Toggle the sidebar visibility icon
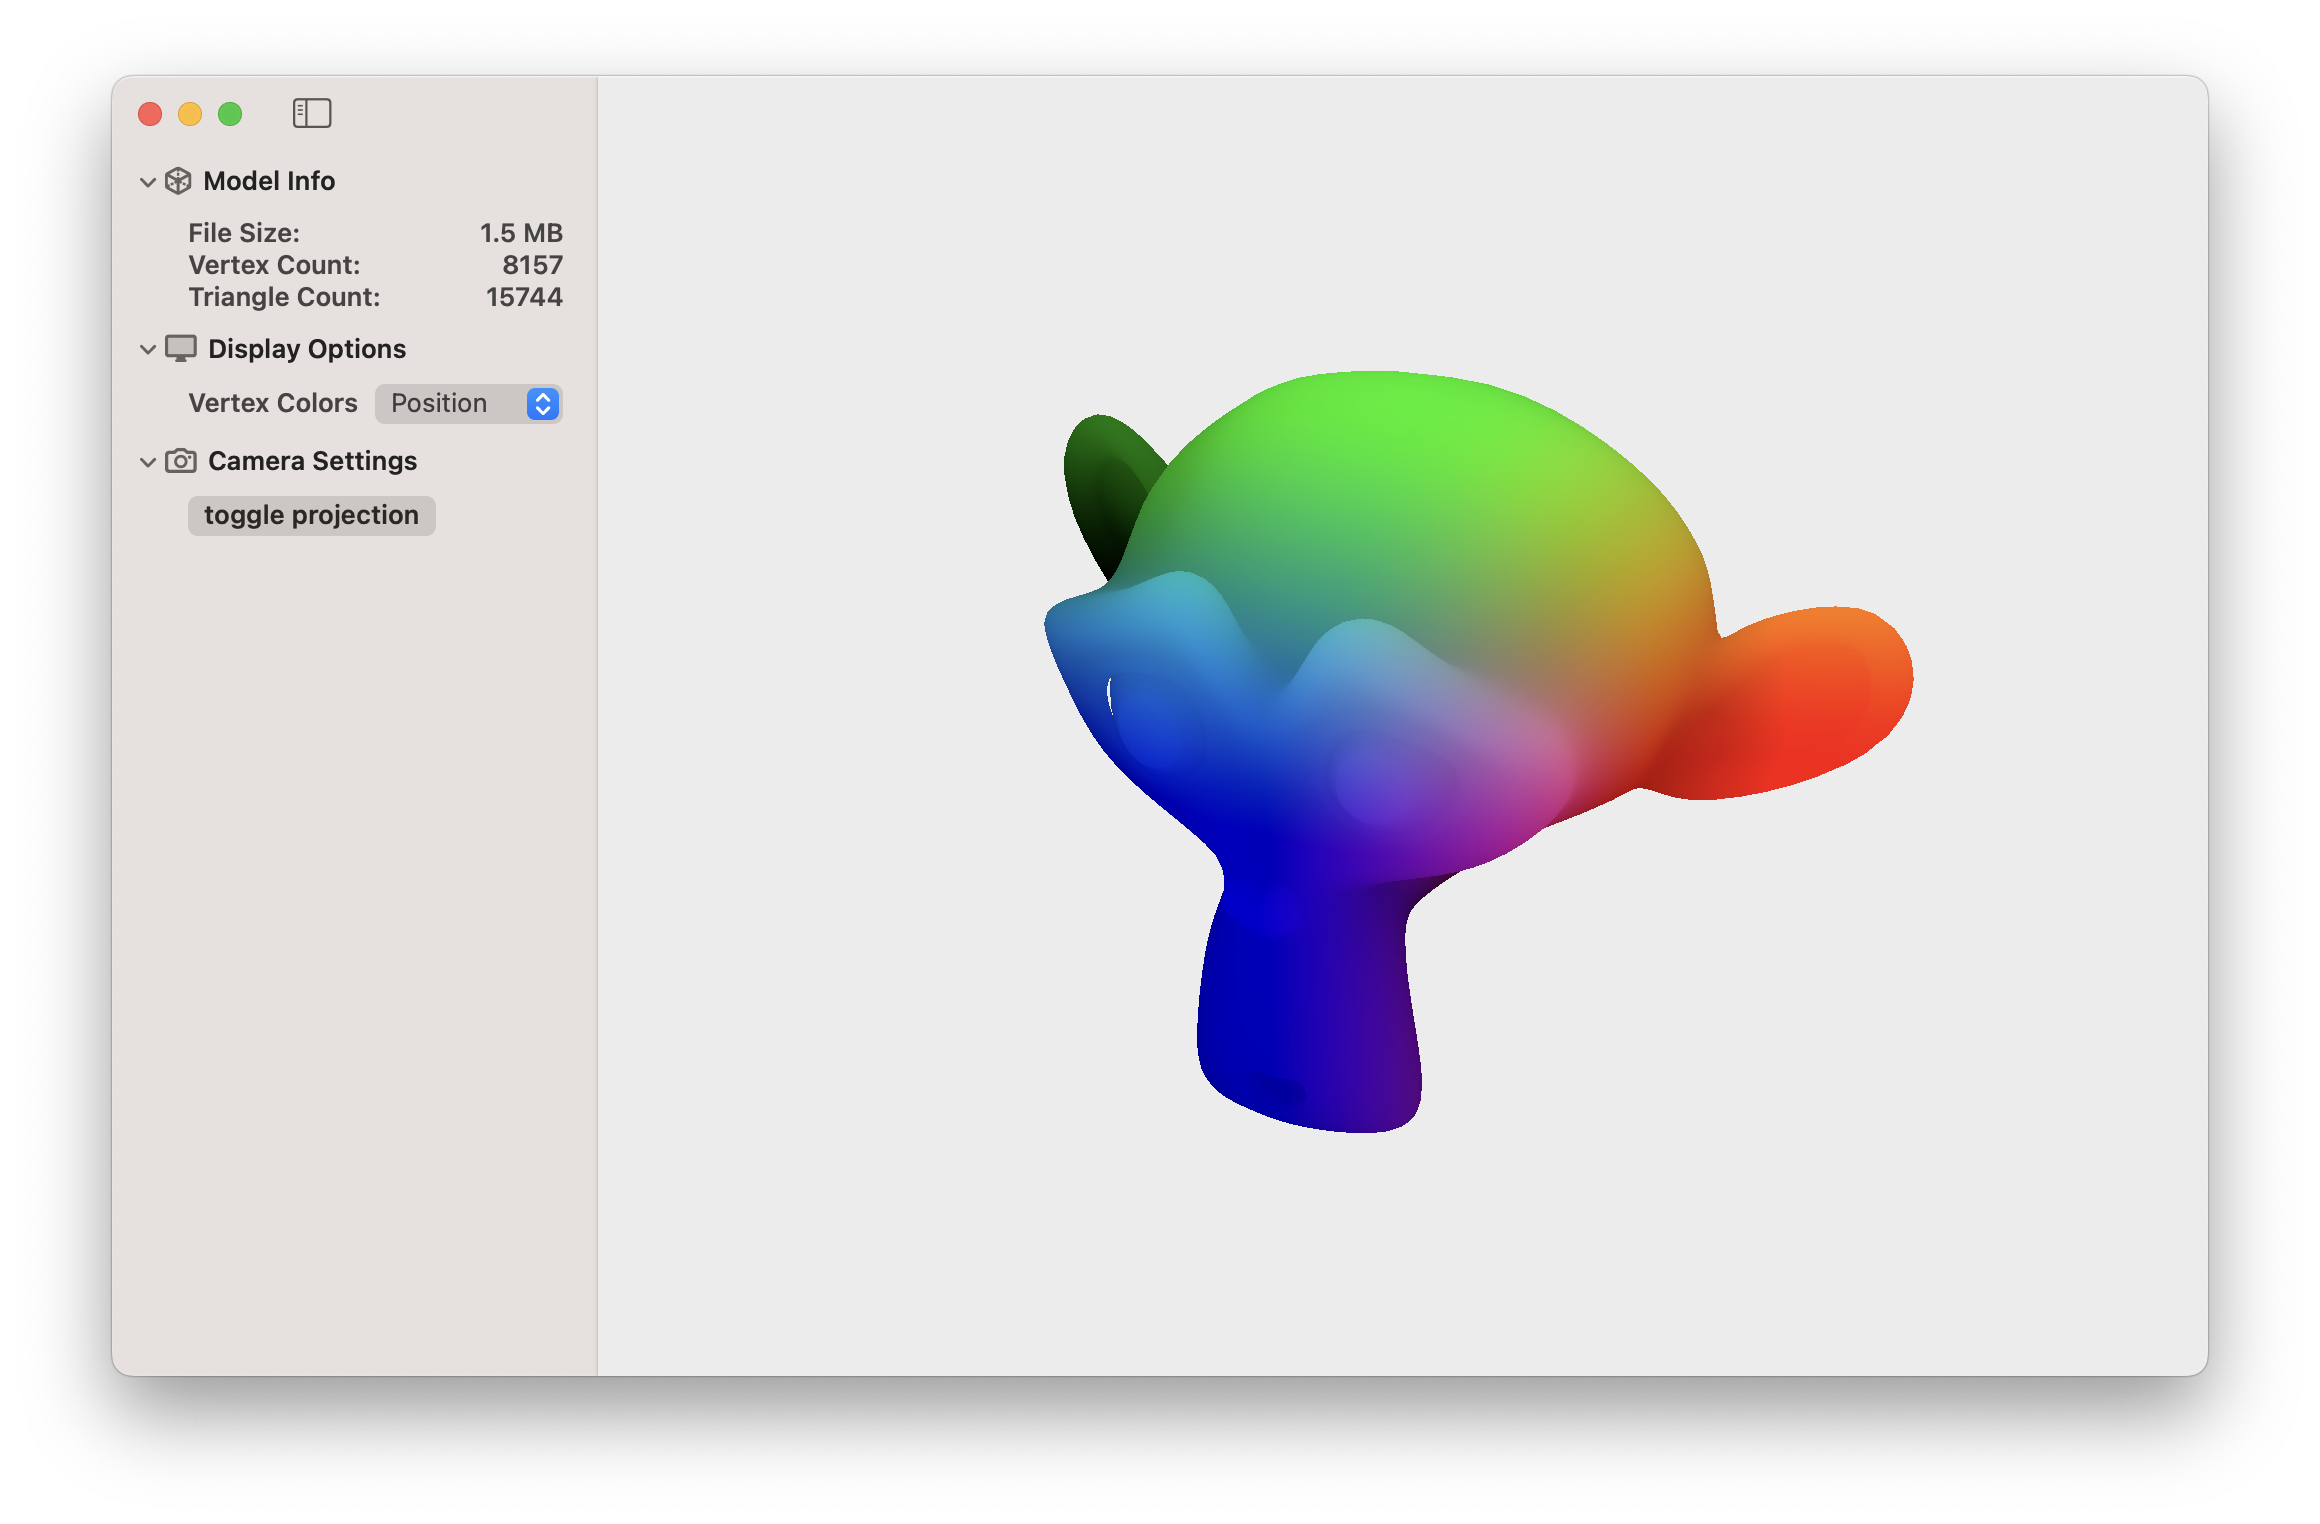The width and height of the screenshot is (2320, 1524). pos(312,113)
